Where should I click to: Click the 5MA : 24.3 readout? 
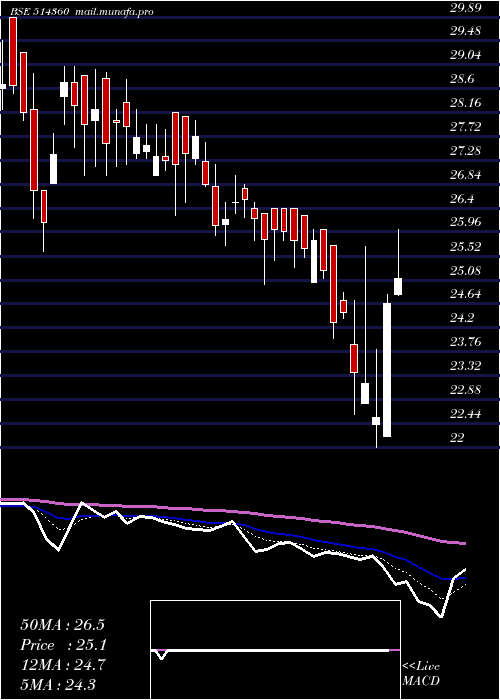(58, 685)
